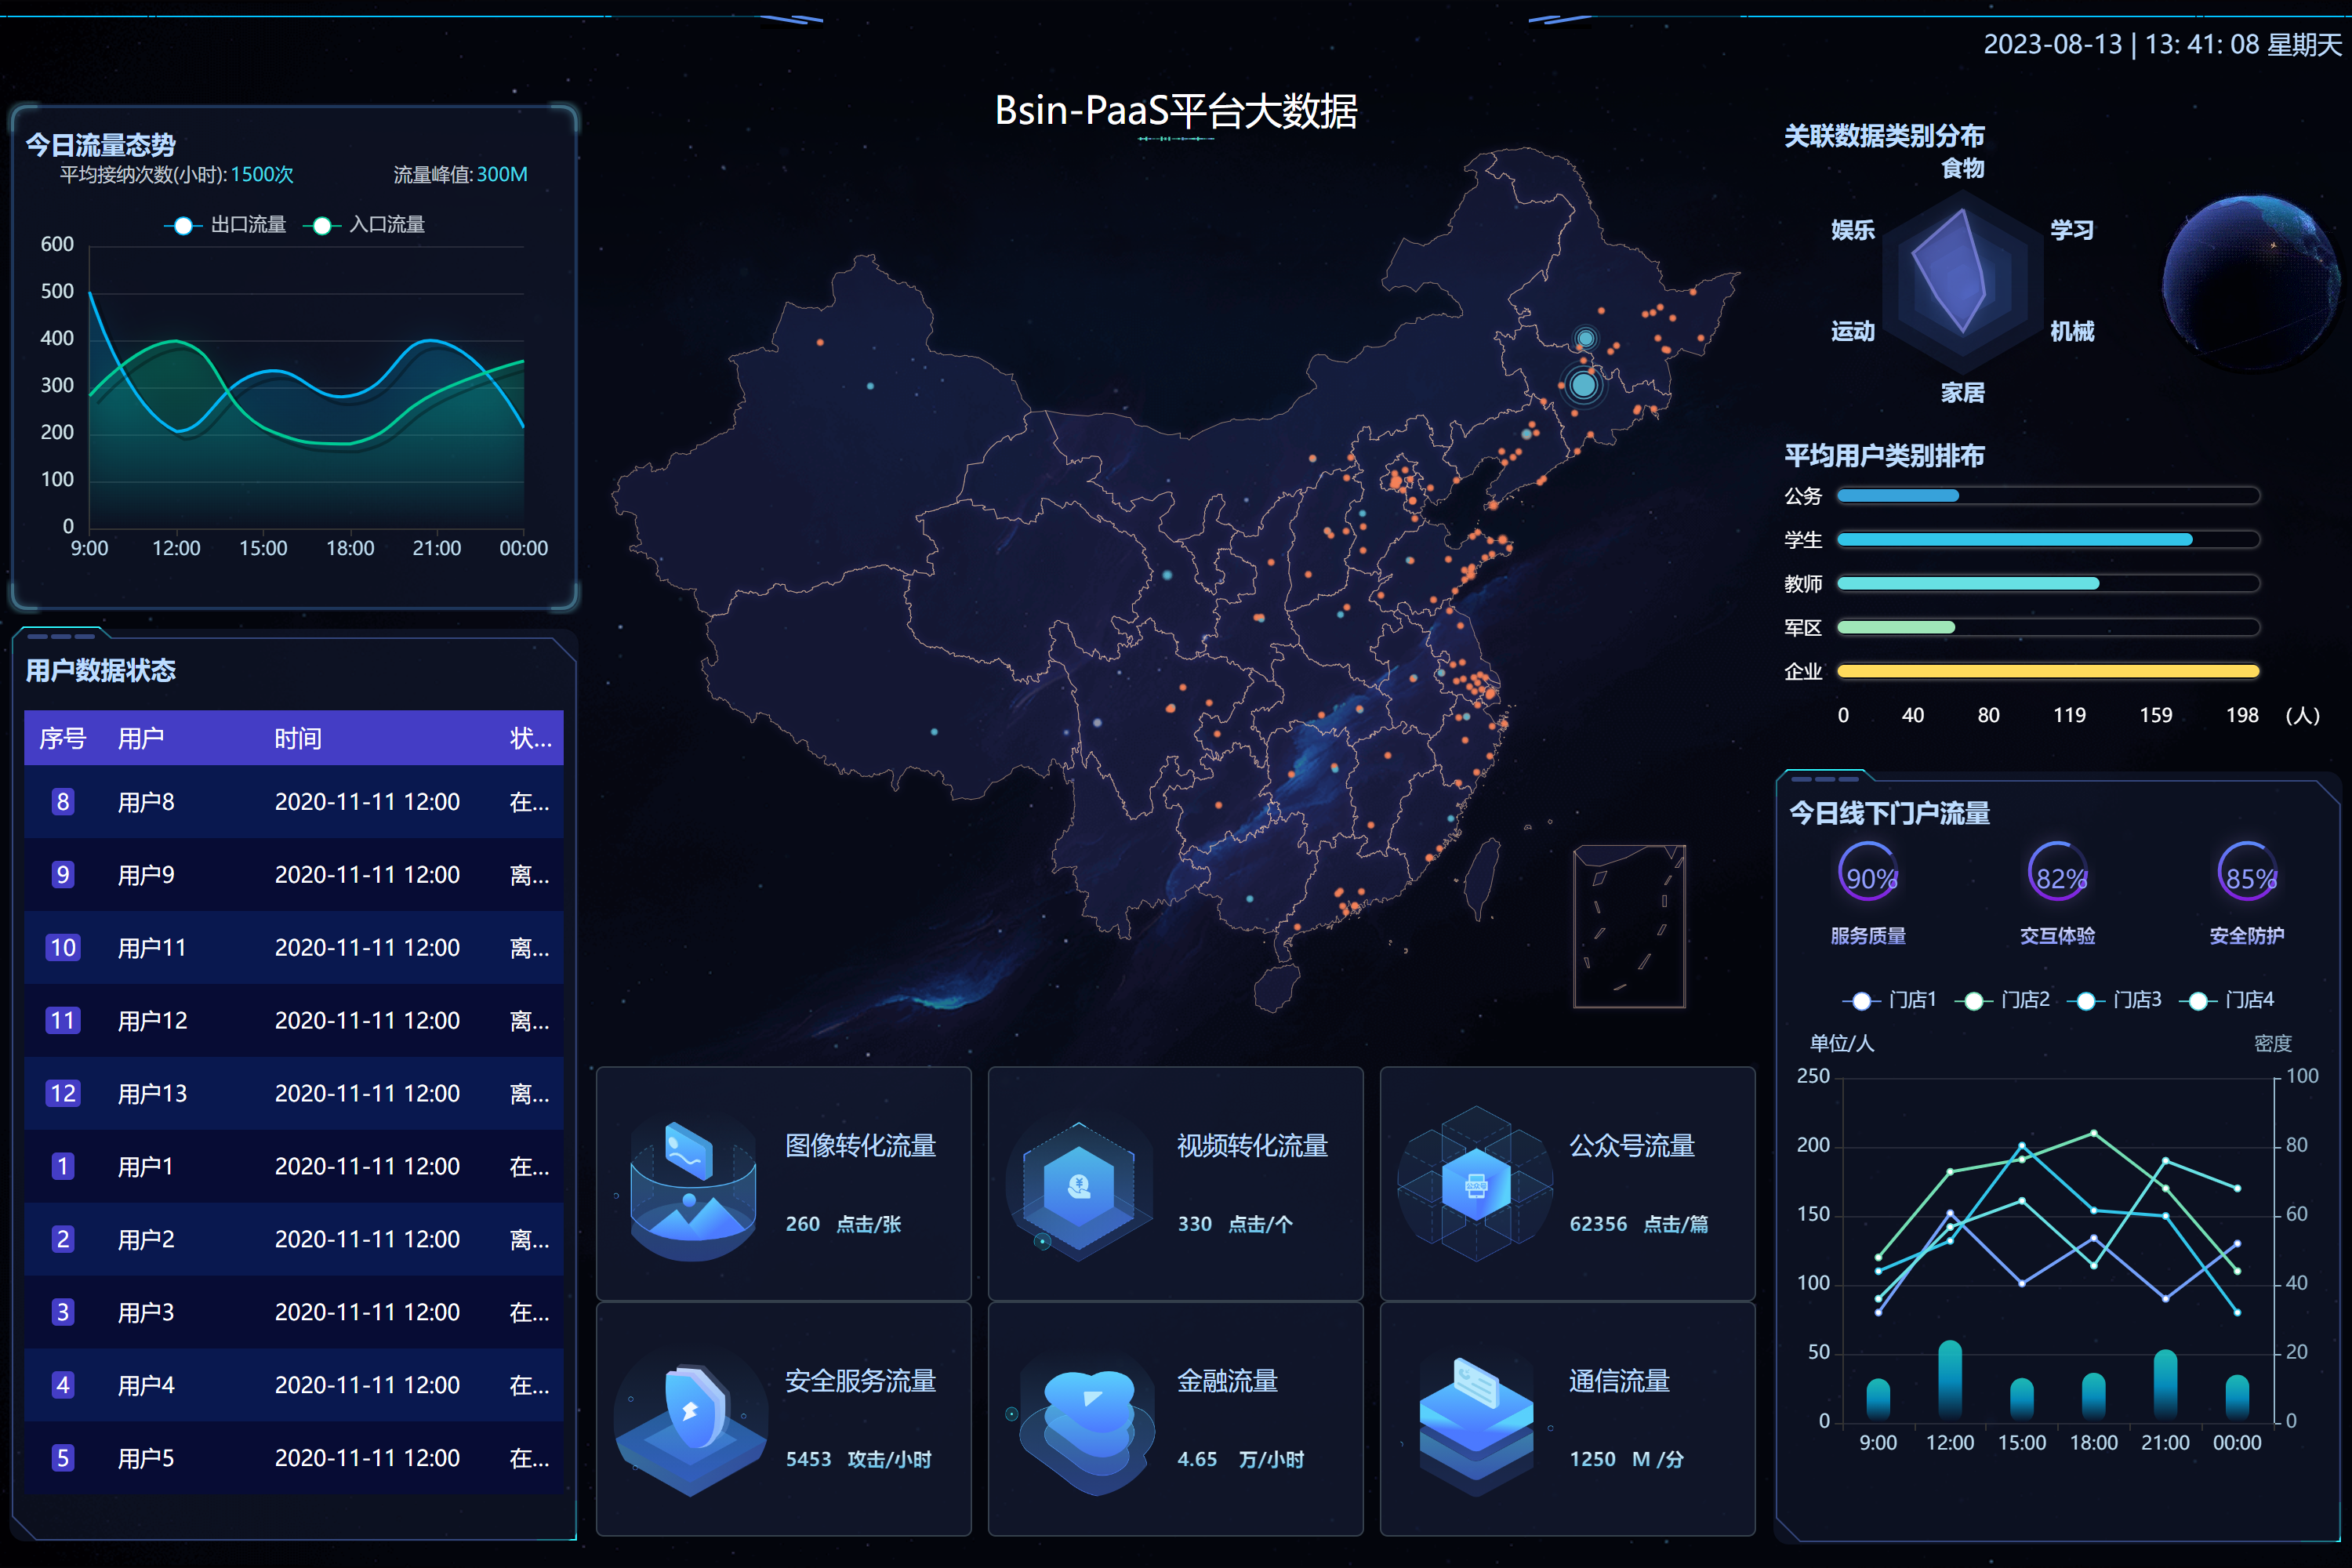Image resolution: width=2352 pixels, height=1568 pixels.
Task: Click the South China Sea inset map
Action: (x=1629, y=926)
